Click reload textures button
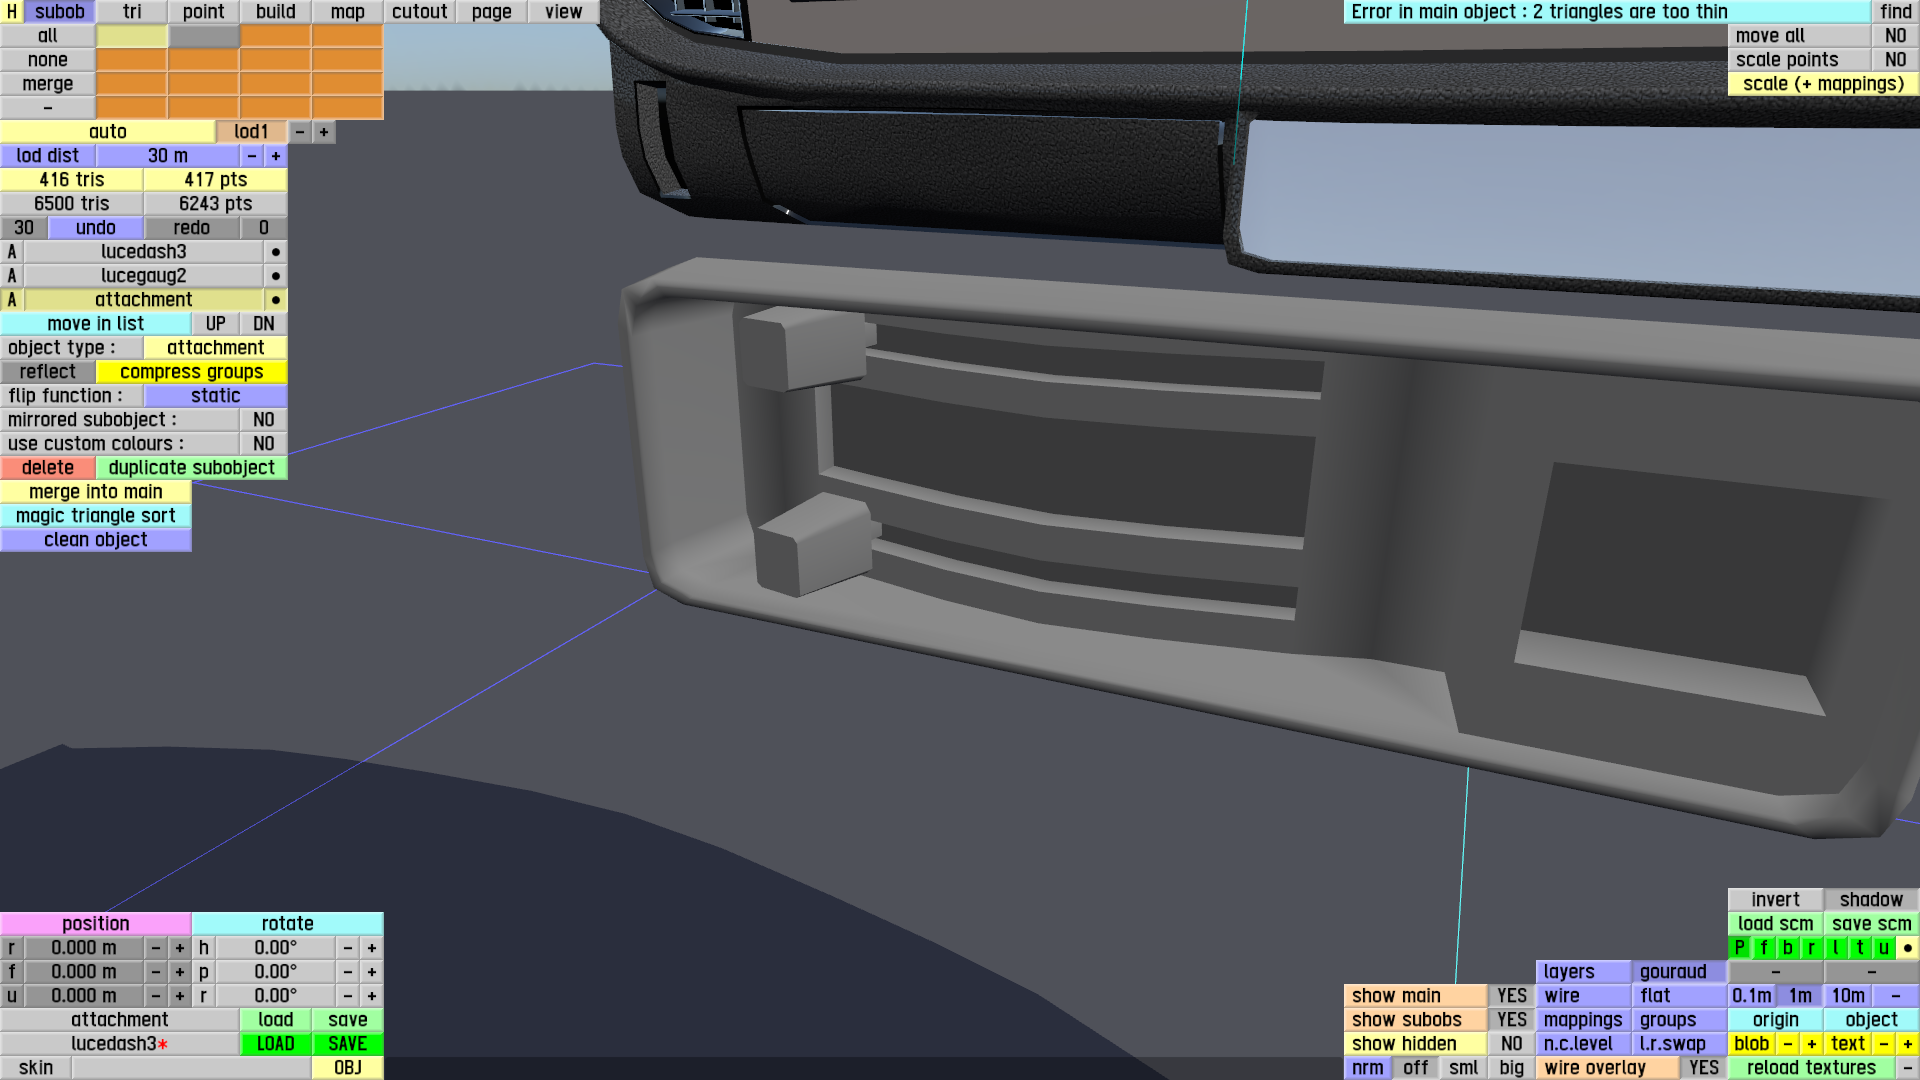Screen dimensions: 1920x1080 coord(1810,1068)
